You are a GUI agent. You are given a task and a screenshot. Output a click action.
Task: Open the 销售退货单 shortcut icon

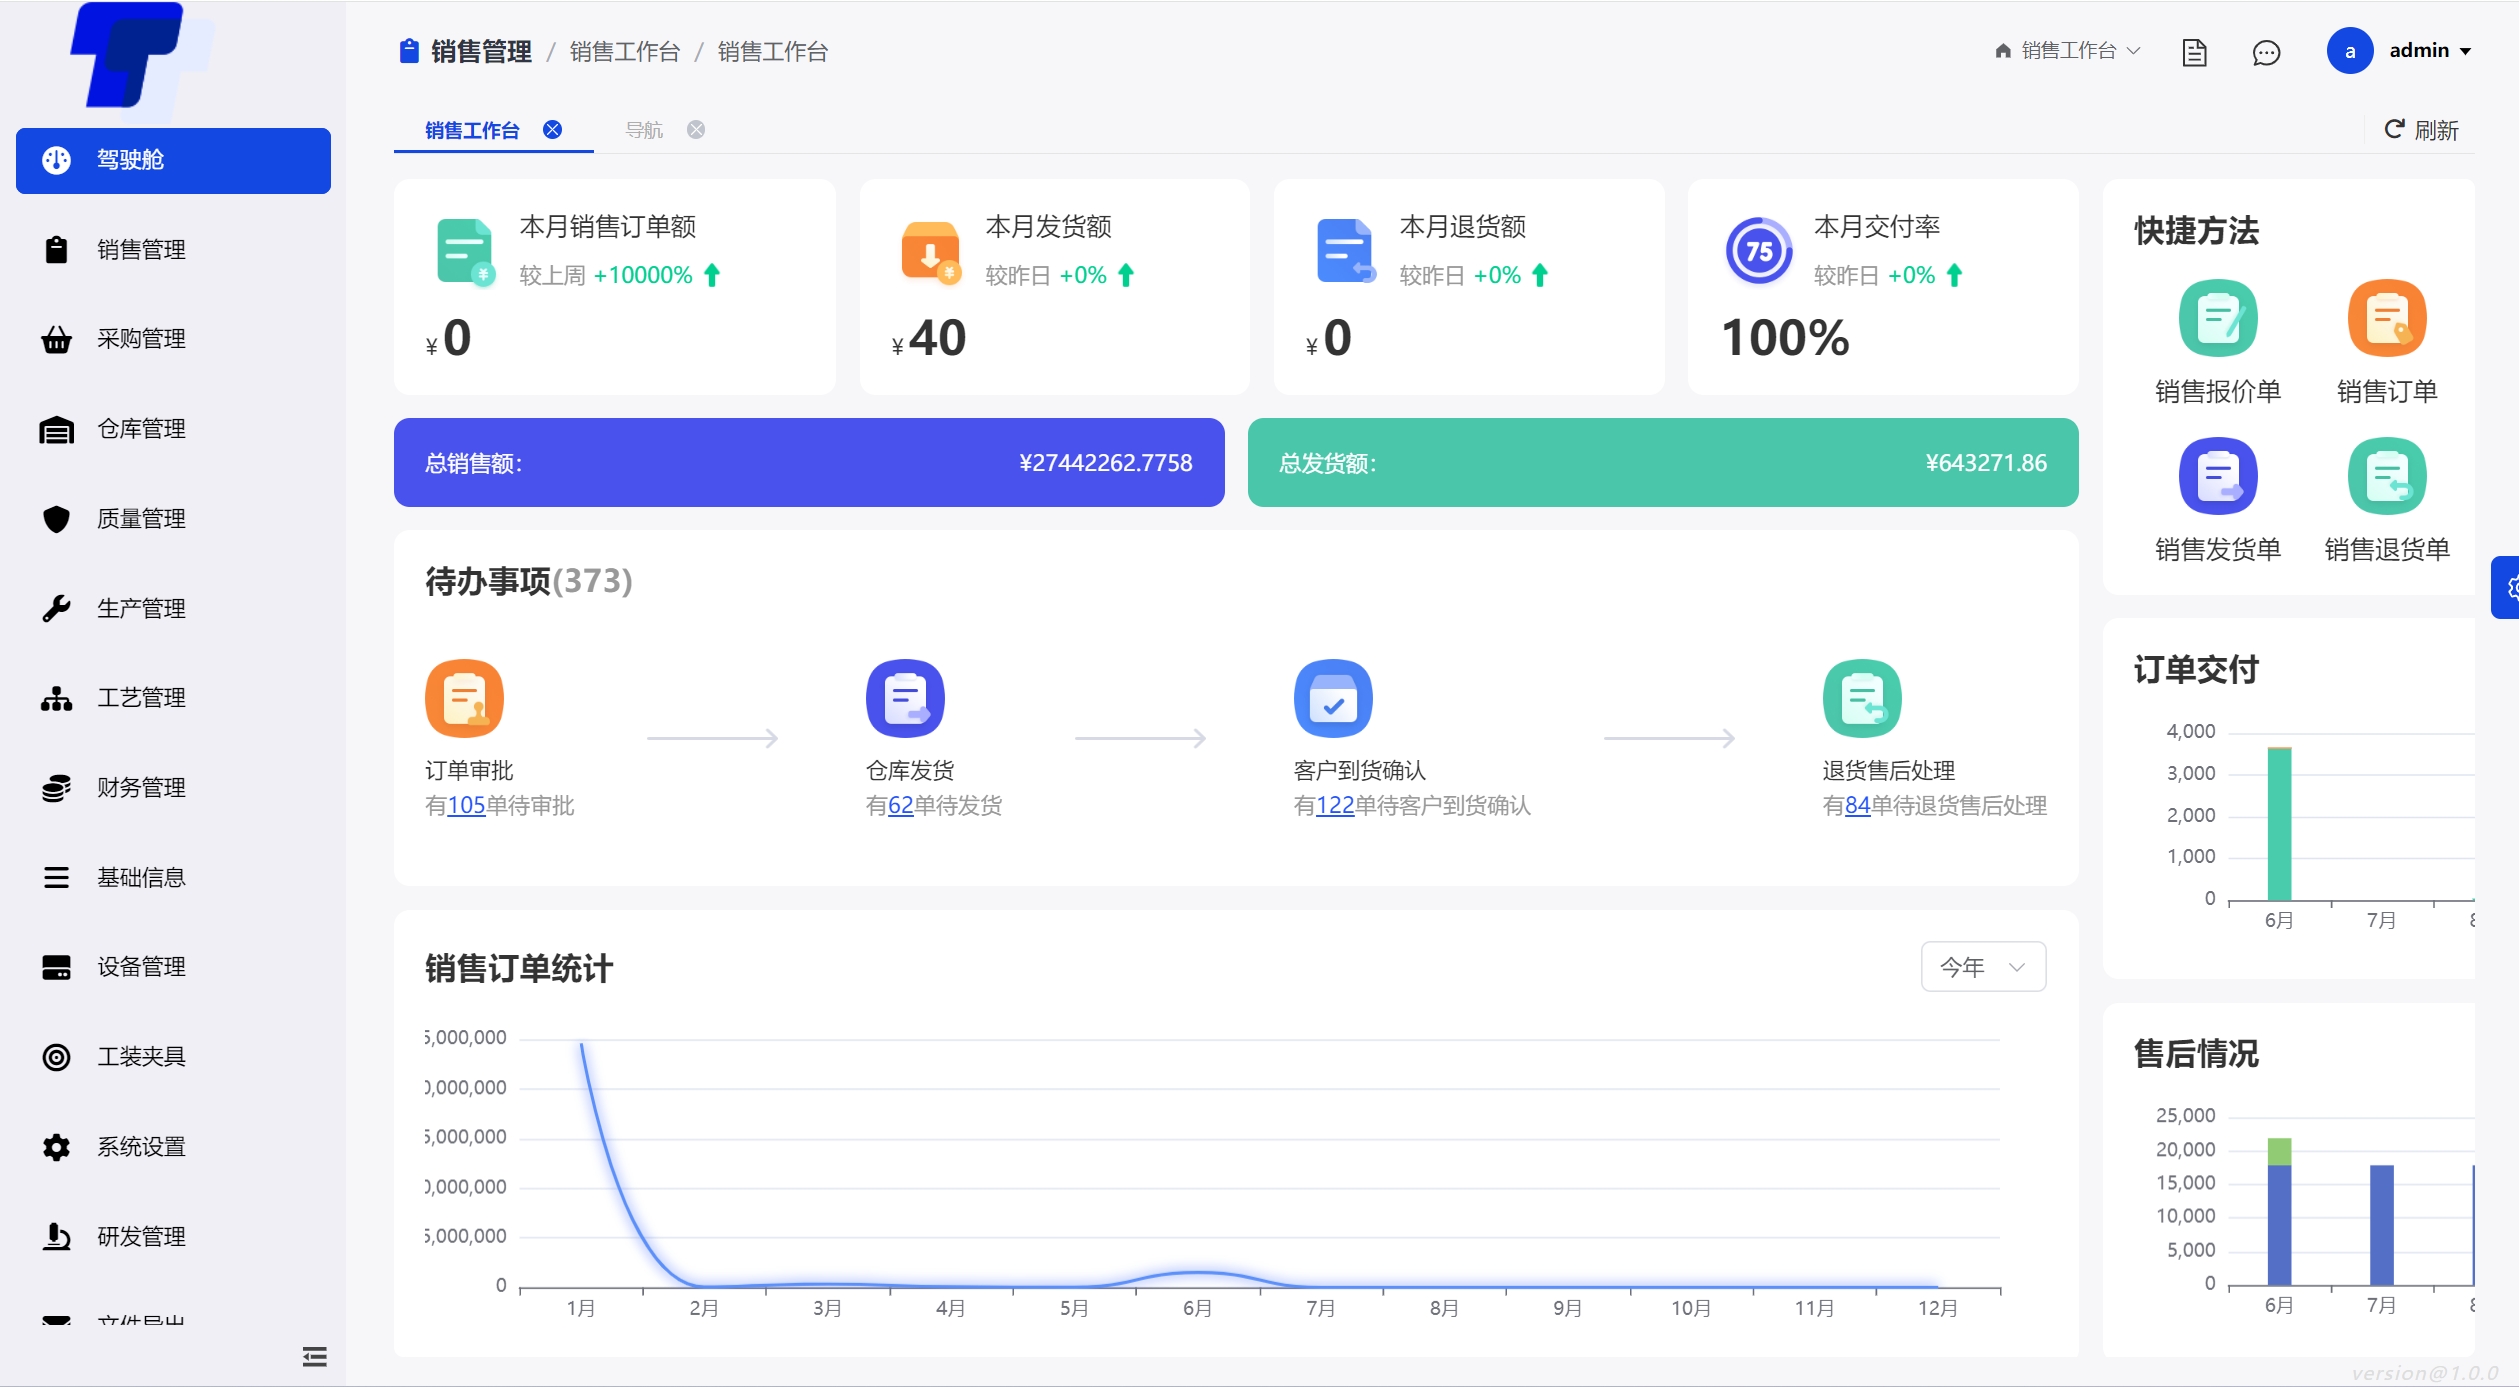2387,476
